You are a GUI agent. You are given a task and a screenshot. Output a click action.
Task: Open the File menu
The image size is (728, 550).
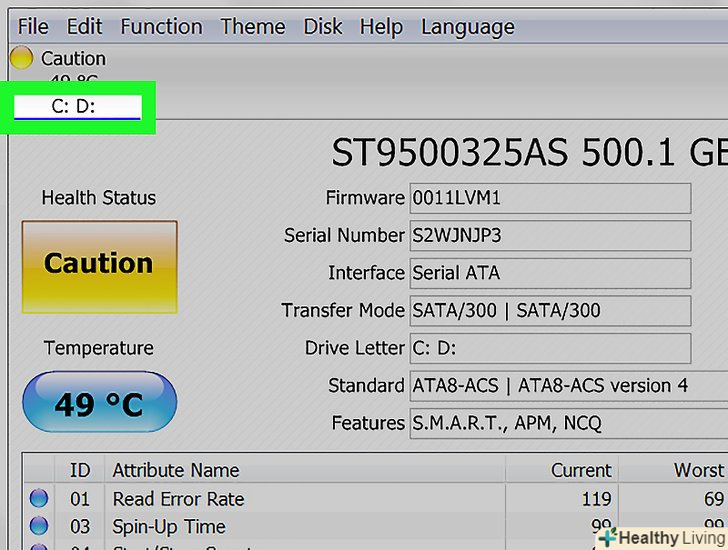33,27
